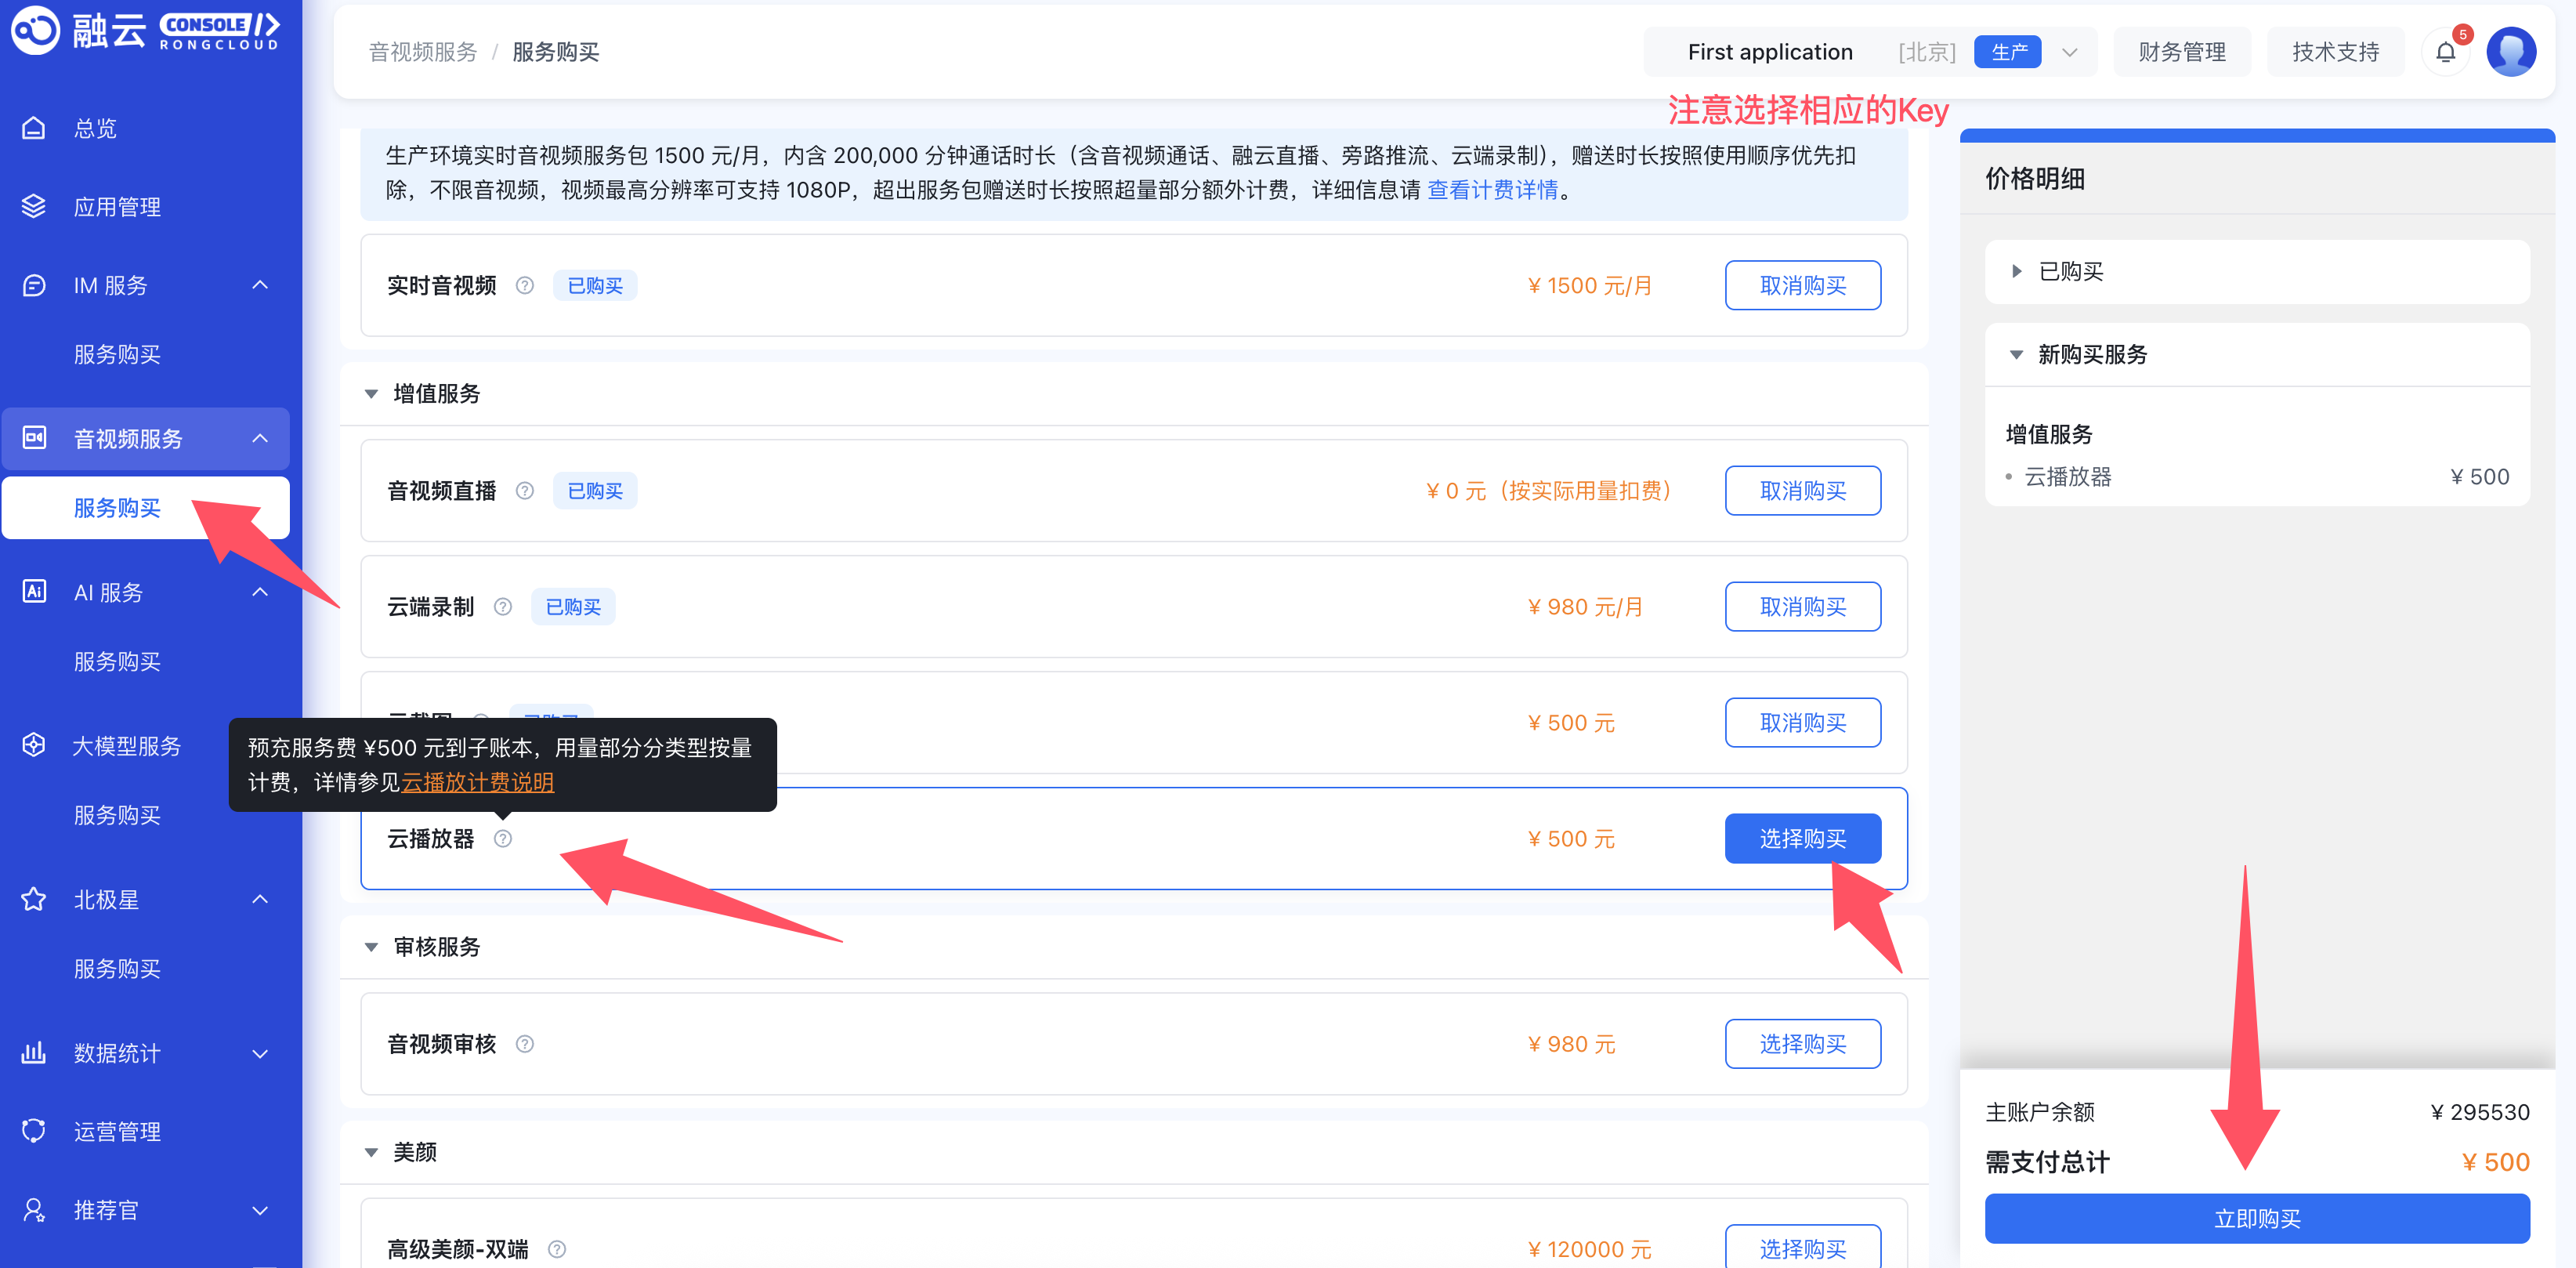Collapse the 新购买服务 price details

[x=2016, y=354]
